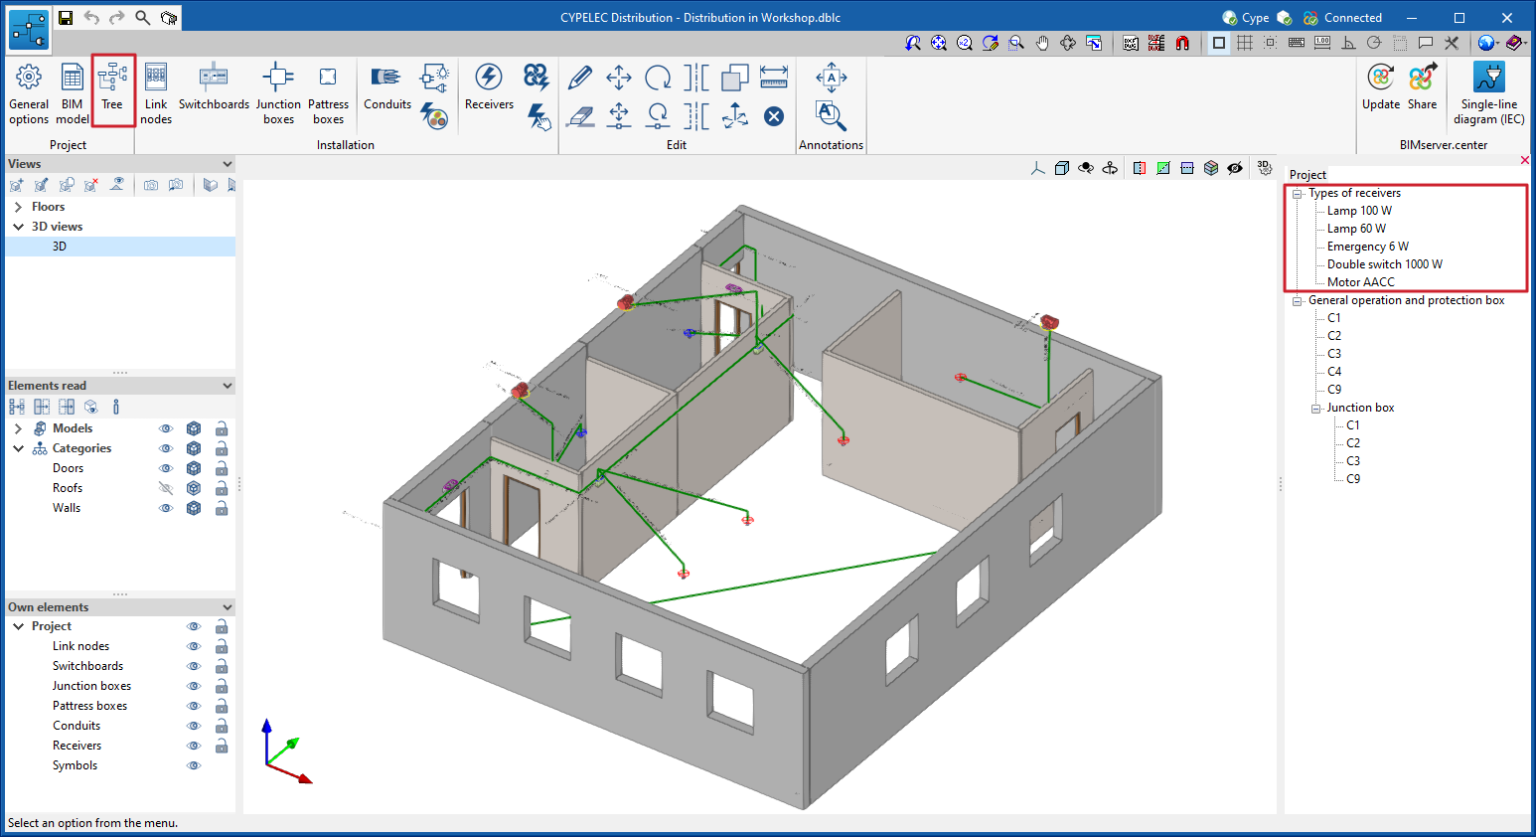Open the Receivers tool

(489, 90)
